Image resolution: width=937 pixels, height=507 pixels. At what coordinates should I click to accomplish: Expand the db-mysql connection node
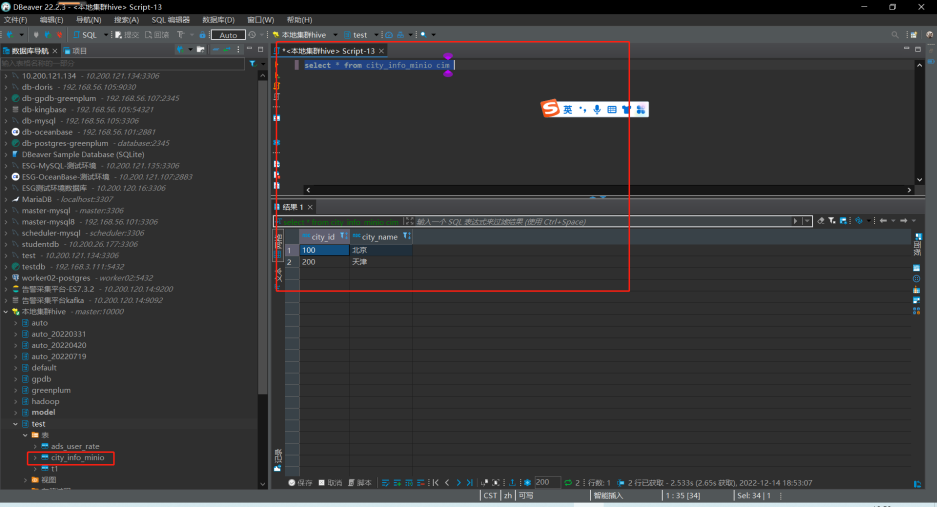[x=6, y=121]
